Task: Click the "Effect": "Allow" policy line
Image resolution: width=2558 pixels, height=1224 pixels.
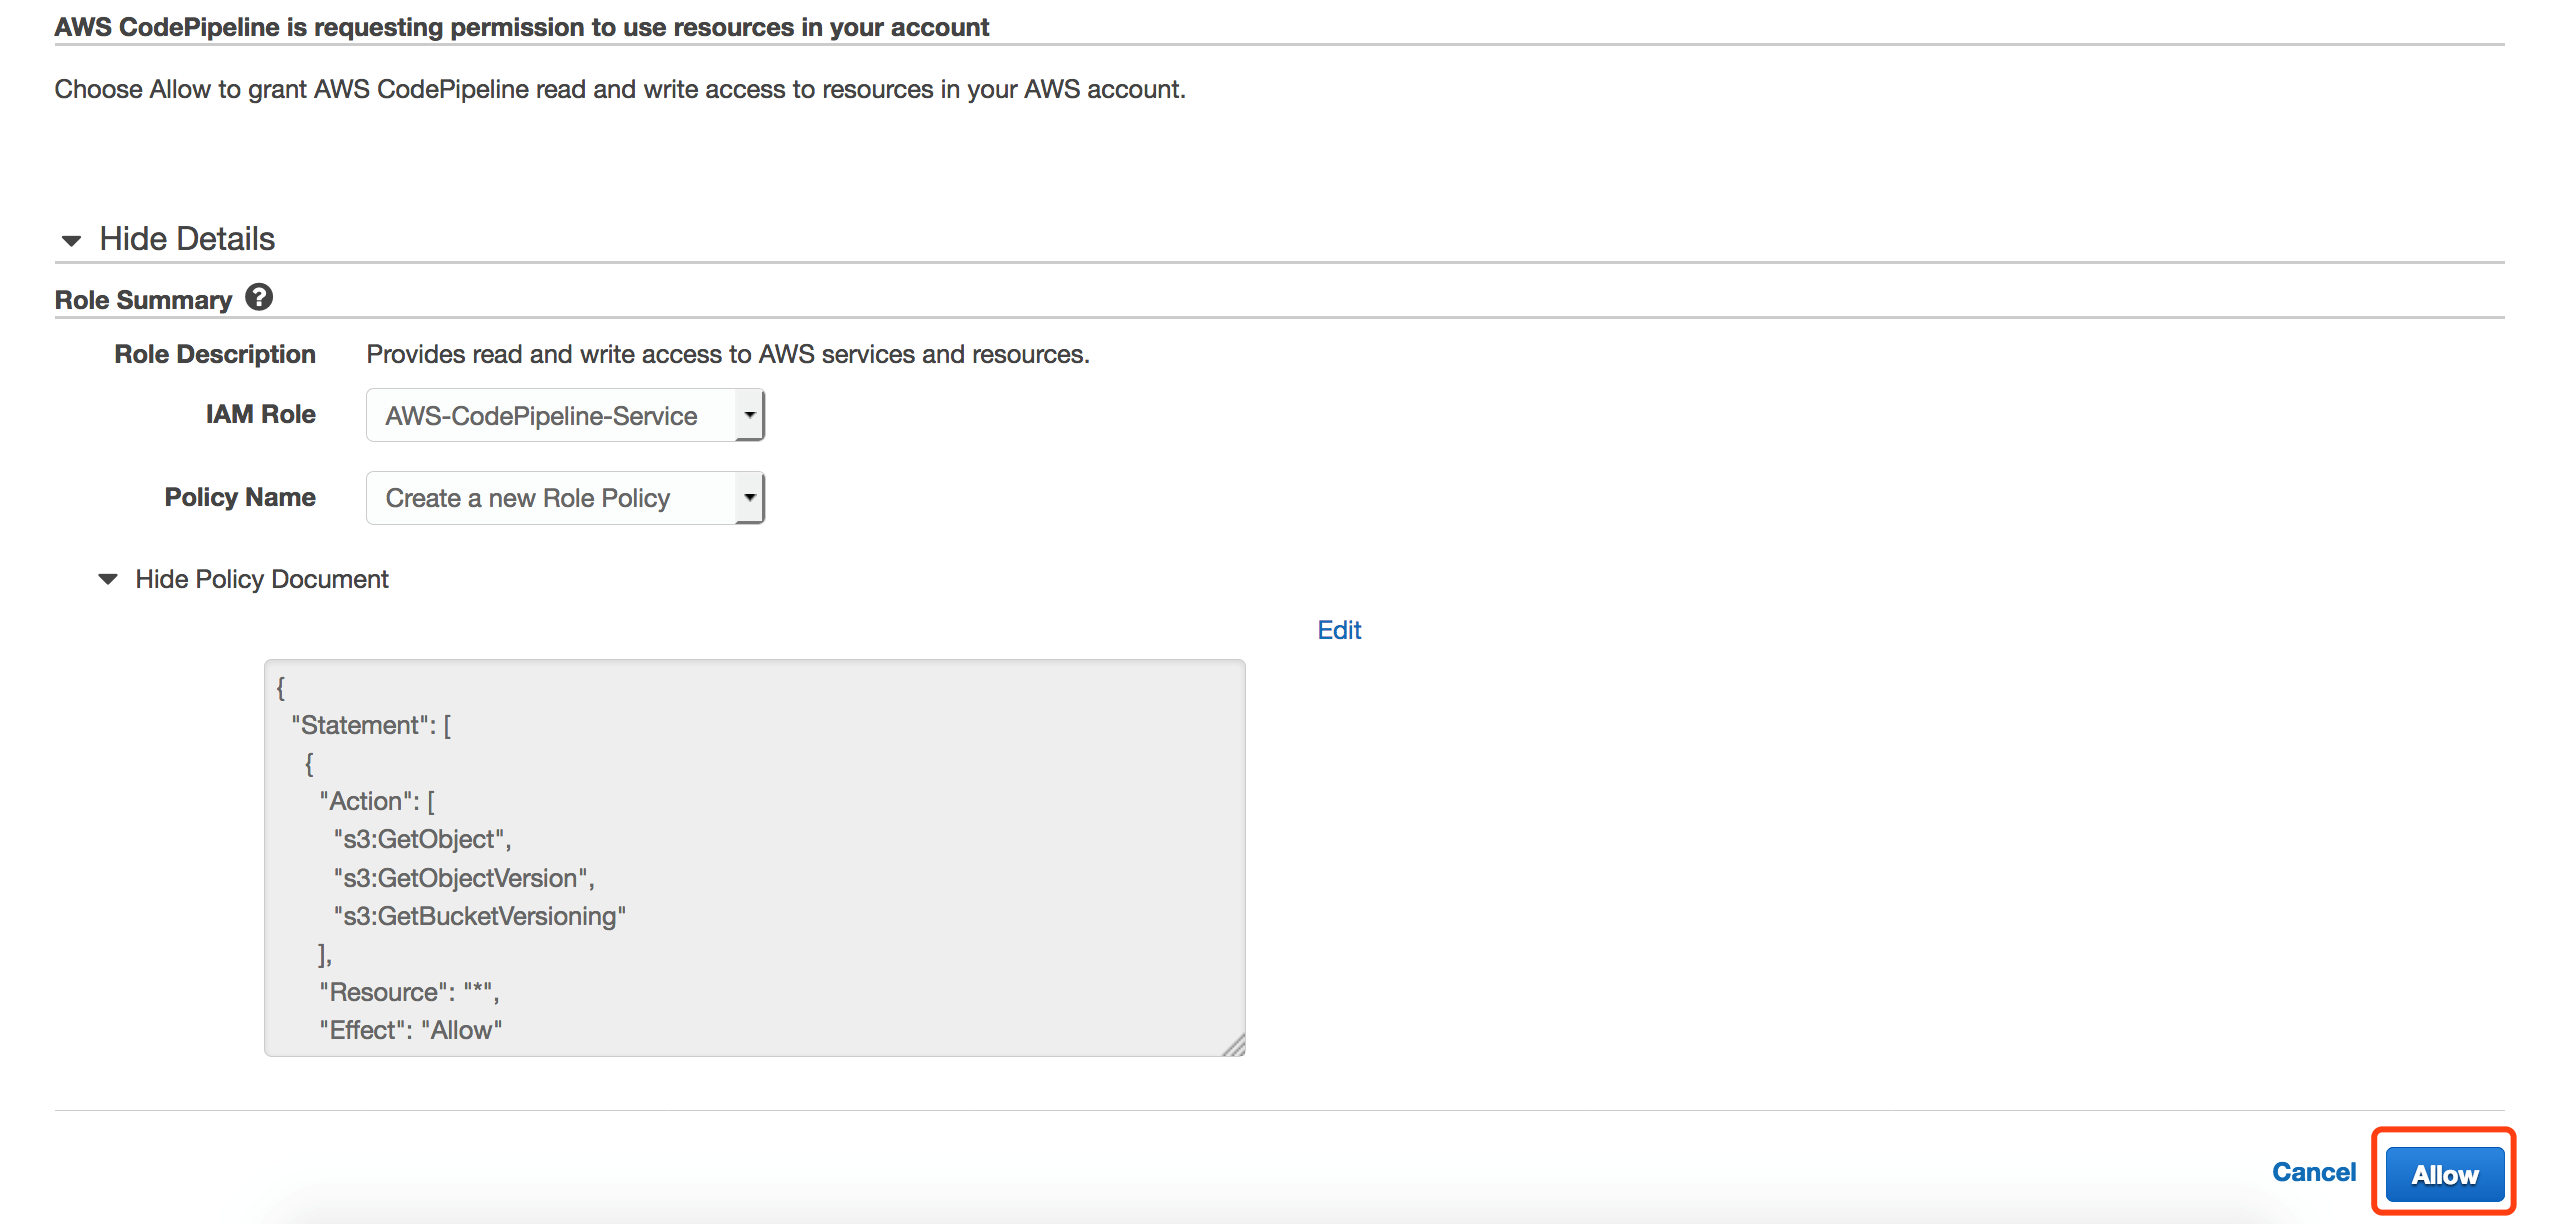Action: [x=411, y=1030]
